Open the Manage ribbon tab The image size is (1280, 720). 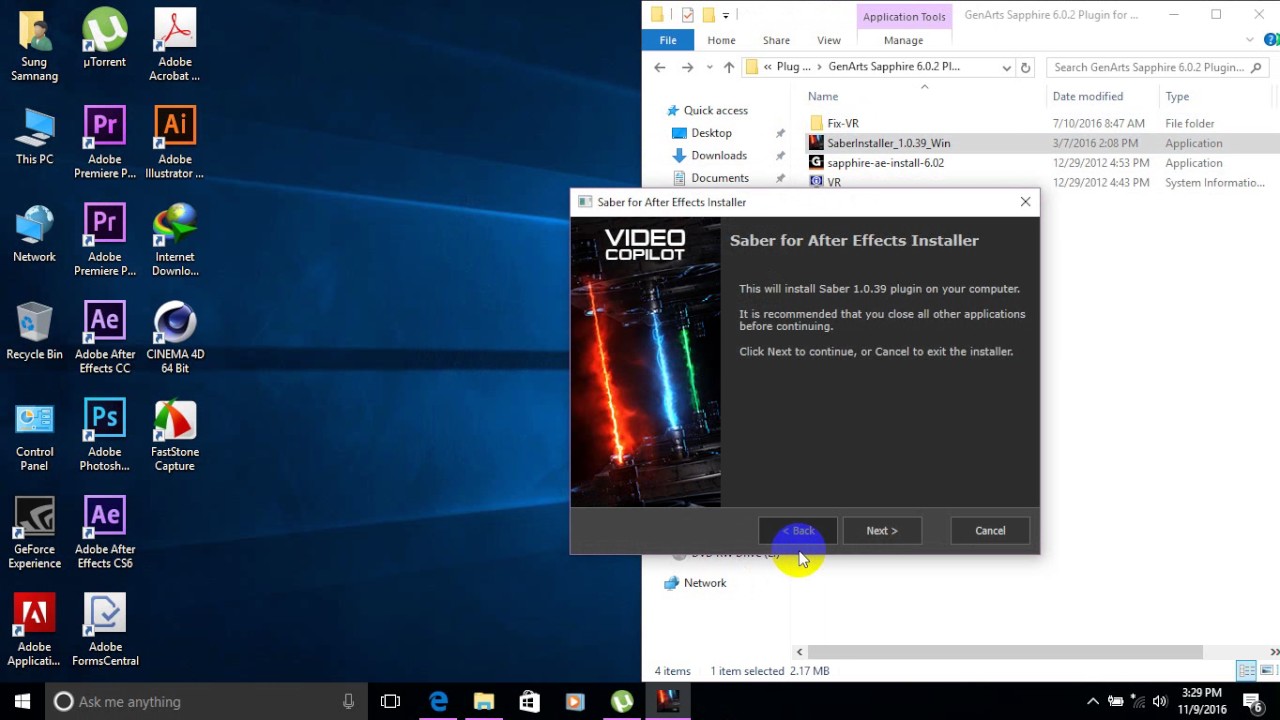click(903, 40)
